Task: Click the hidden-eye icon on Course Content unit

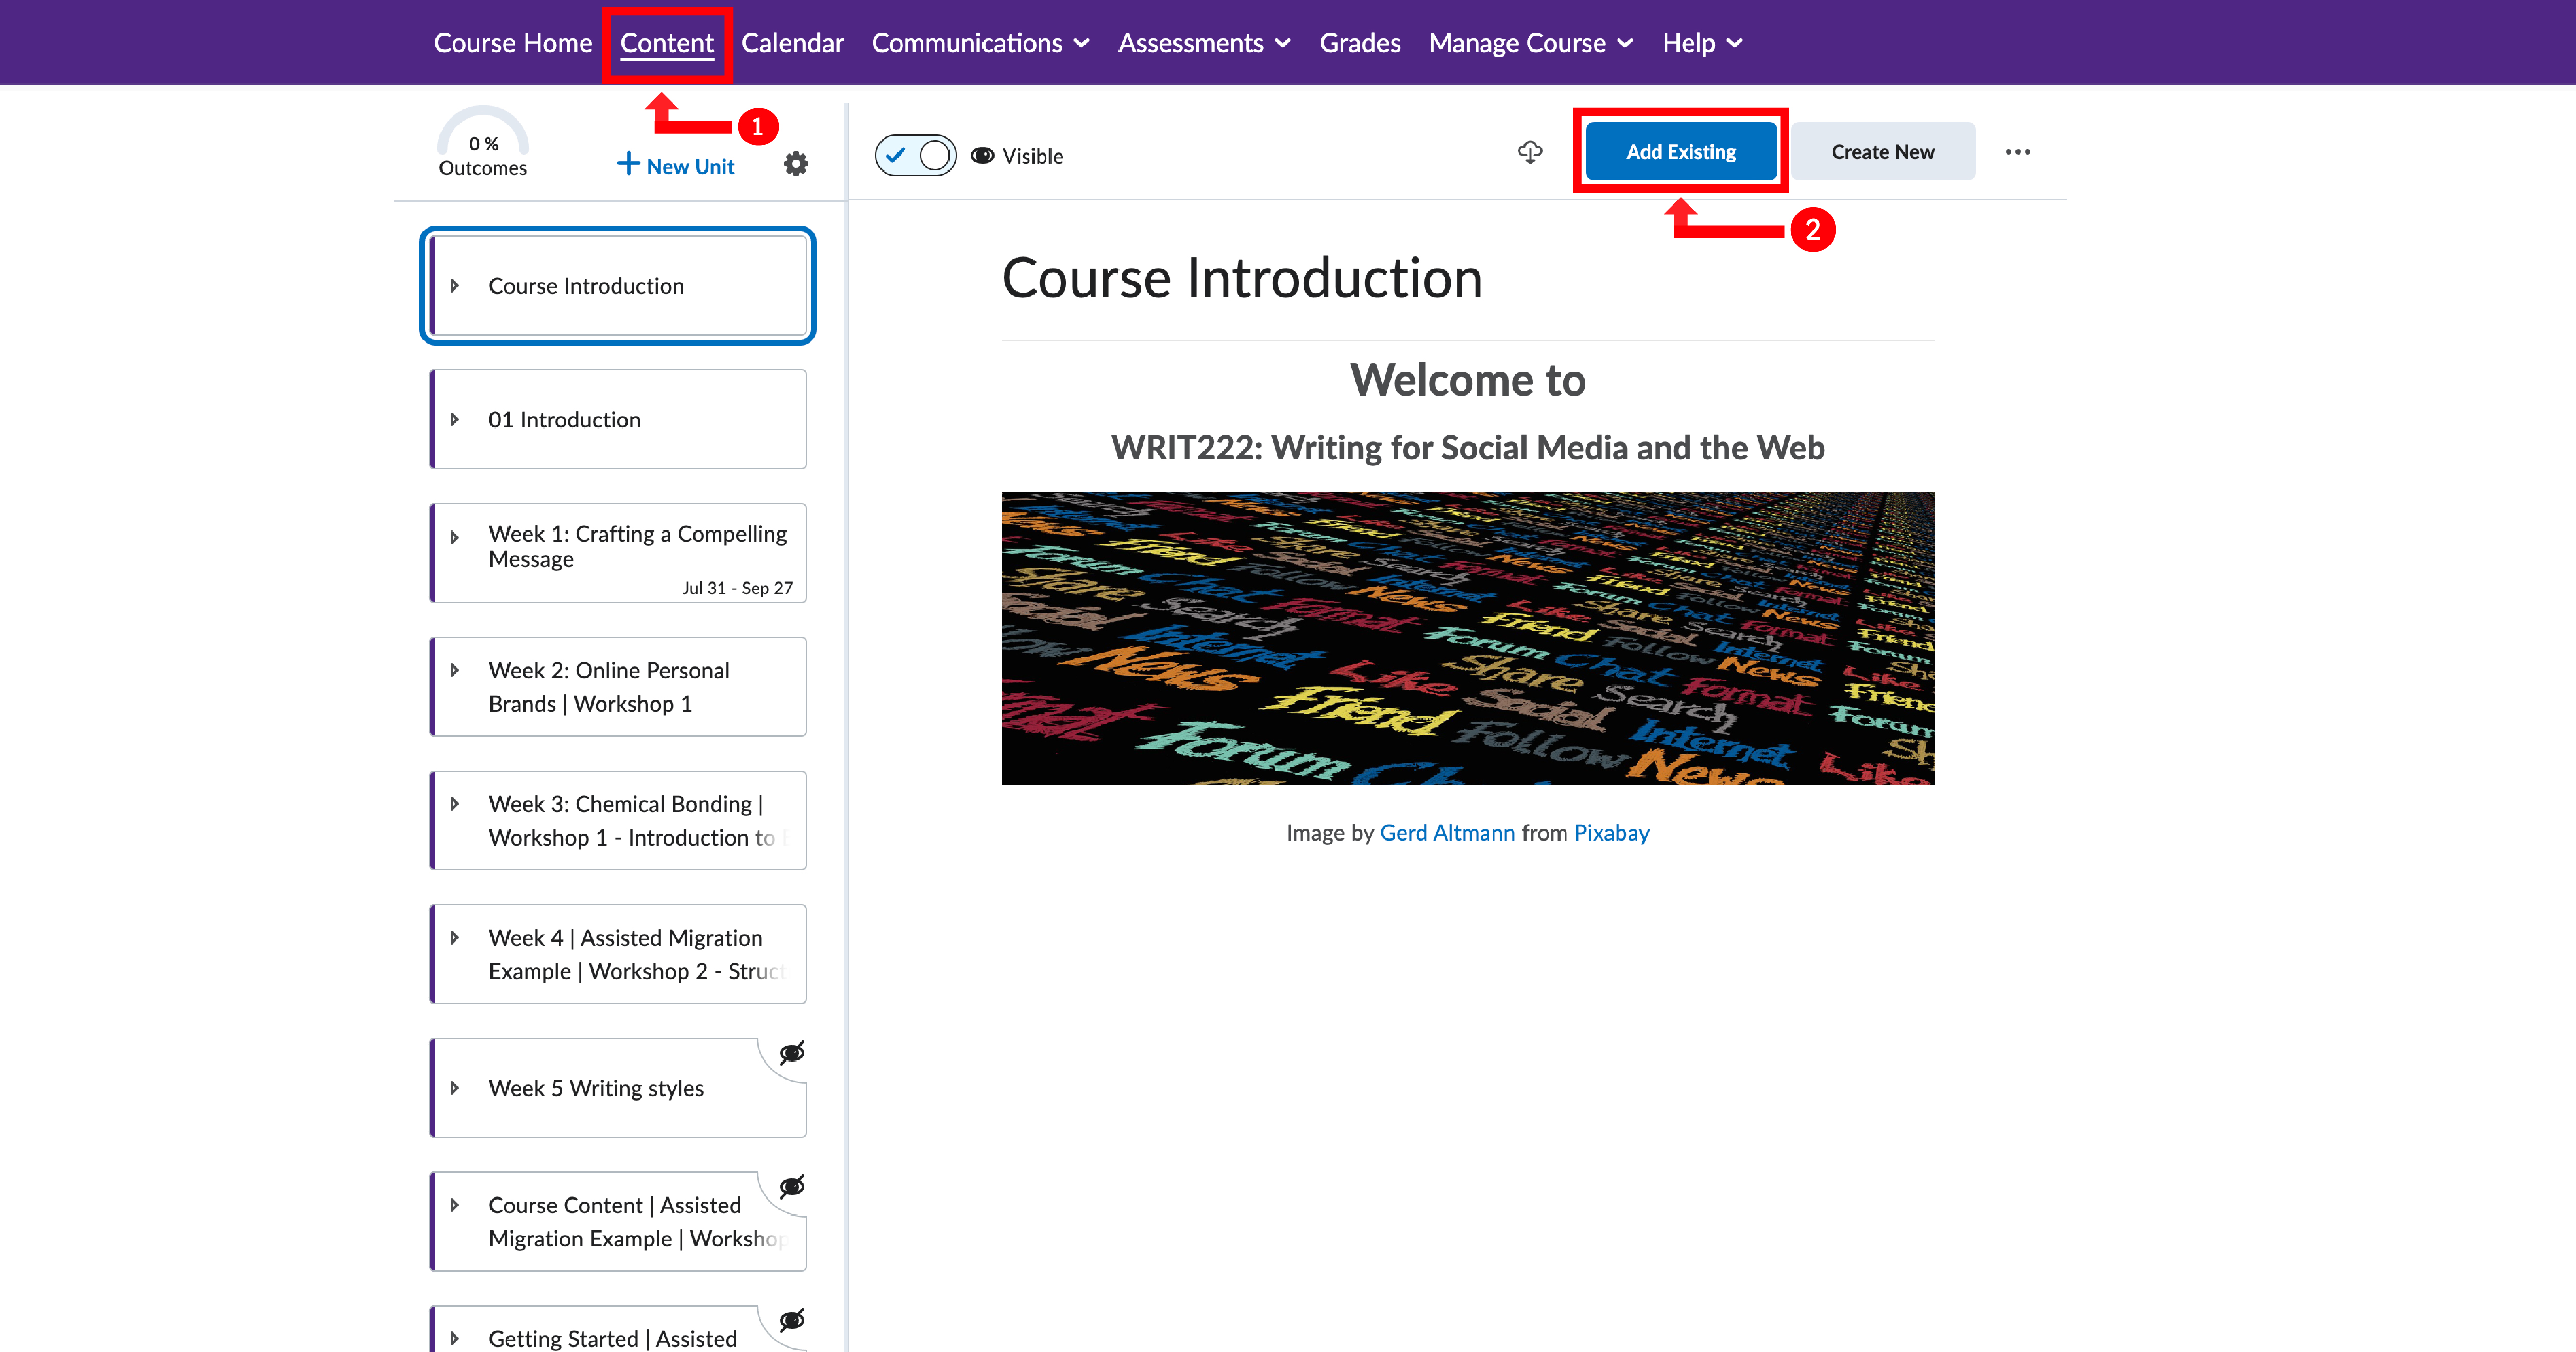Action: click(791, 1186)
